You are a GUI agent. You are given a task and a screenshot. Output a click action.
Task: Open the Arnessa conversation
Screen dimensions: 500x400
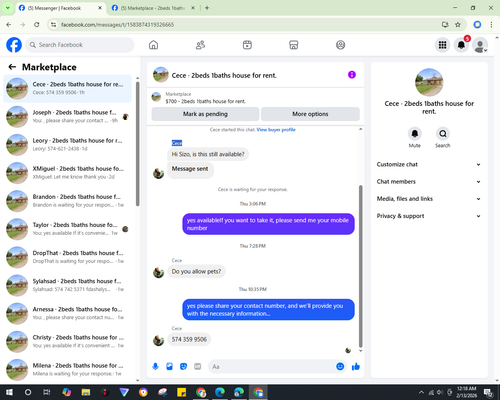[67, 313]
